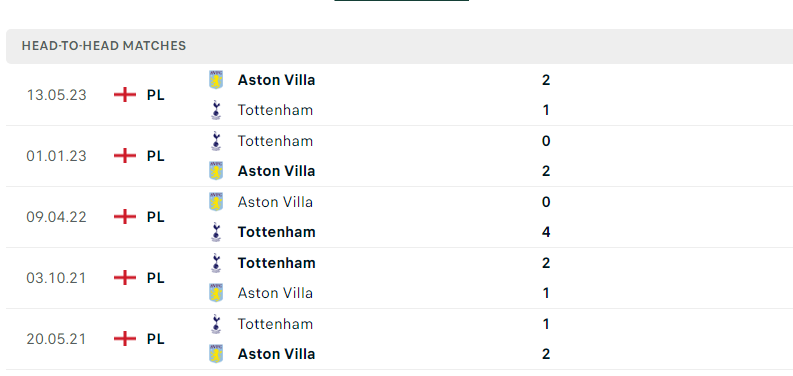This screenshot has height=376, width=793.
Task: Open Tottenham team link in 20.05.21 match
Action: pos(275,324)
